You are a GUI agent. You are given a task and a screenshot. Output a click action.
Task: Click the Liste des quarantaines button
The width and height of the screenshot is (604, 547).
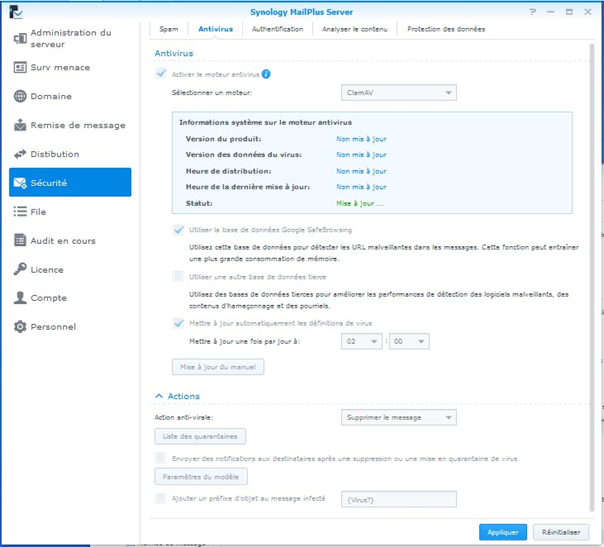pos(200,437)
